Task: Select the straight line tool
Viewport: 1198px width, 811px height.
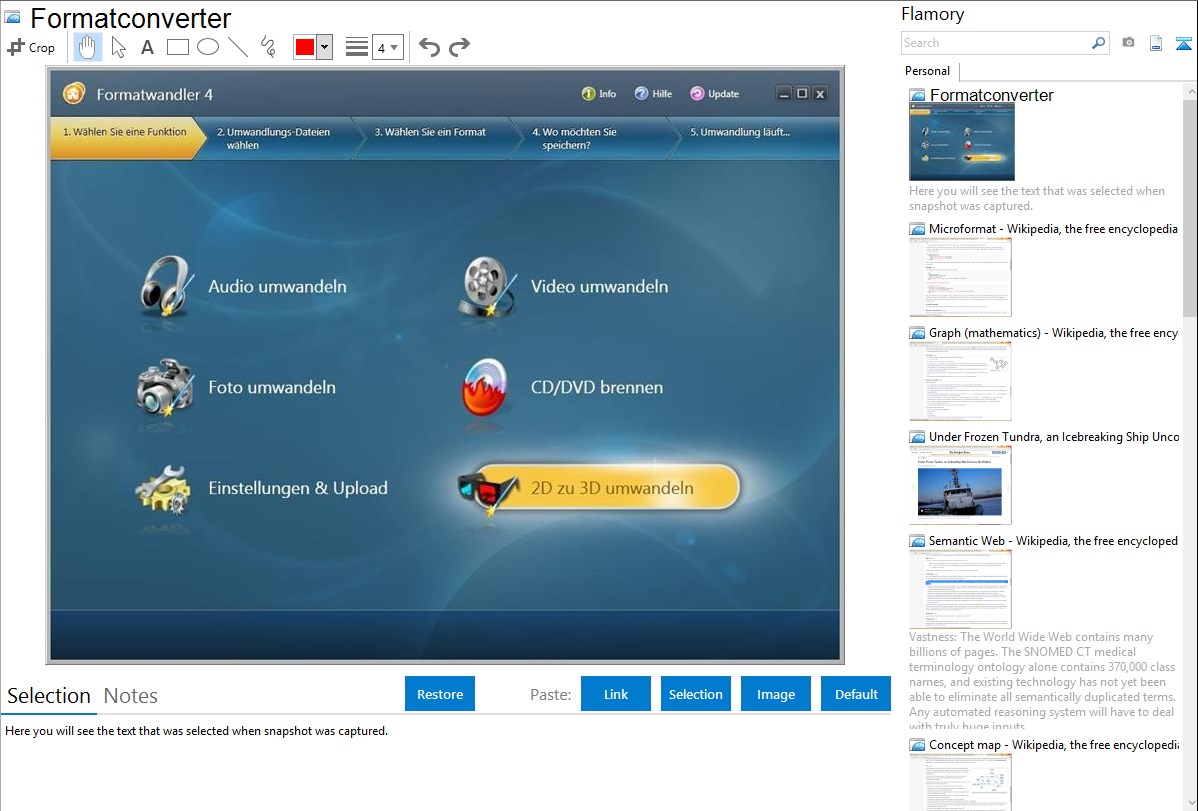Action: pyautogui.click(x=238, y=47)
